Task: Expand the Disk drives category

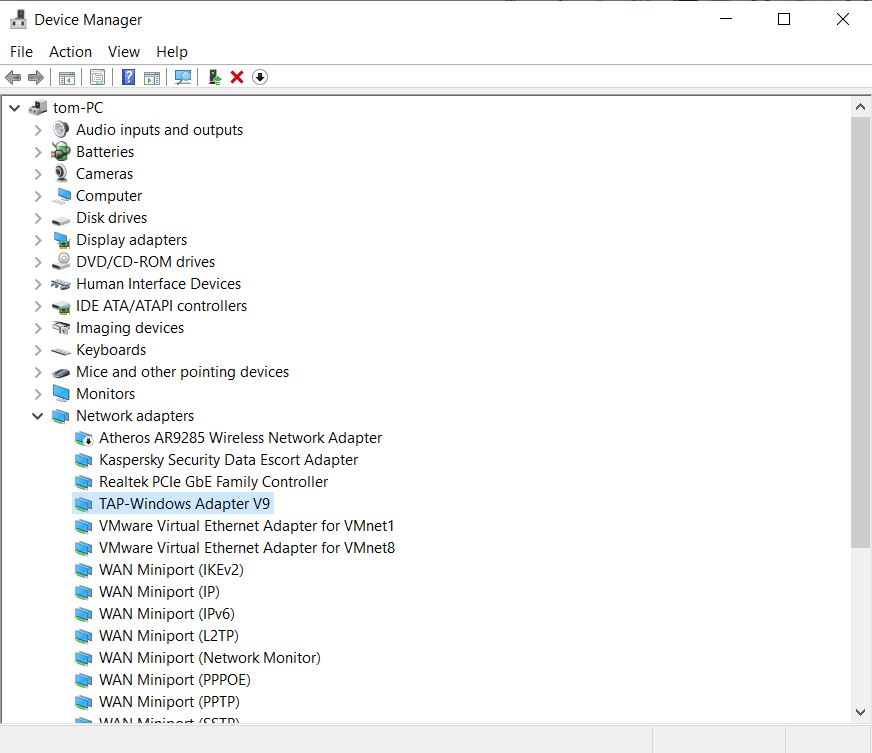Action: click(37, 218)
